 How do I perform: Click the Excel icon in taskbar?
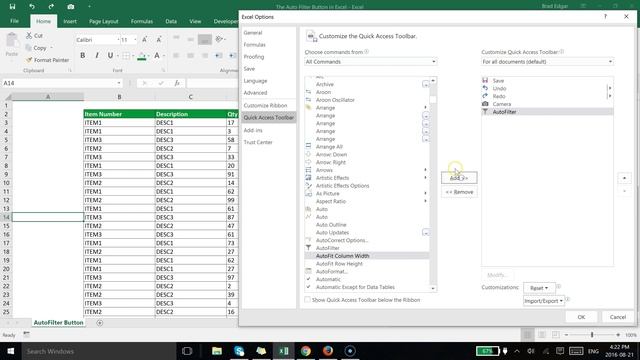pyautogui.click(x=284, y=351)
